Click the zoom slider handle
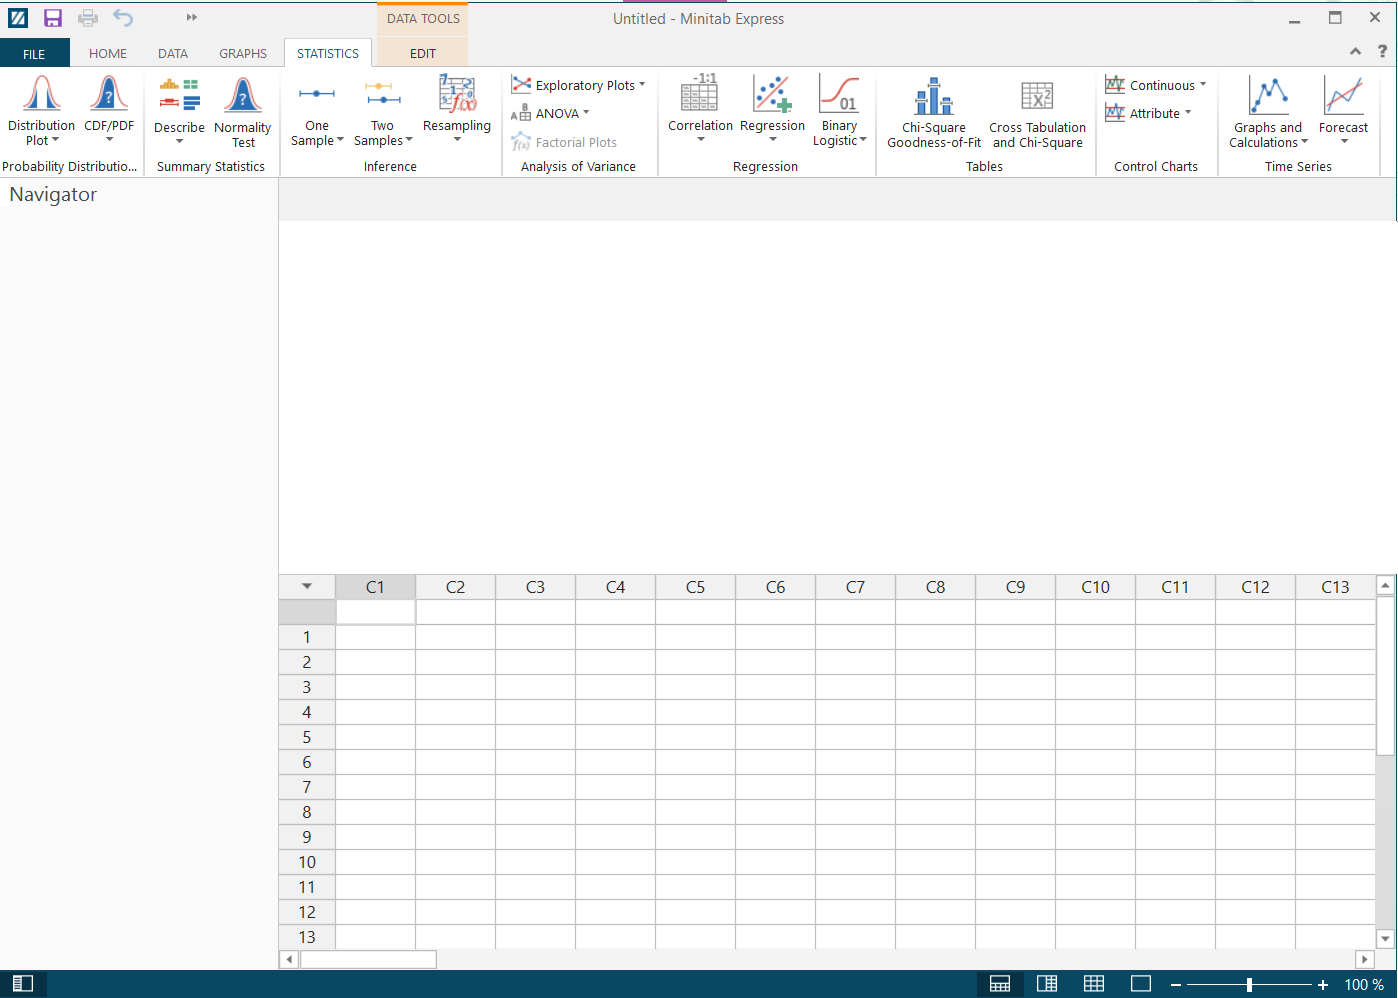 point(1249,985)
